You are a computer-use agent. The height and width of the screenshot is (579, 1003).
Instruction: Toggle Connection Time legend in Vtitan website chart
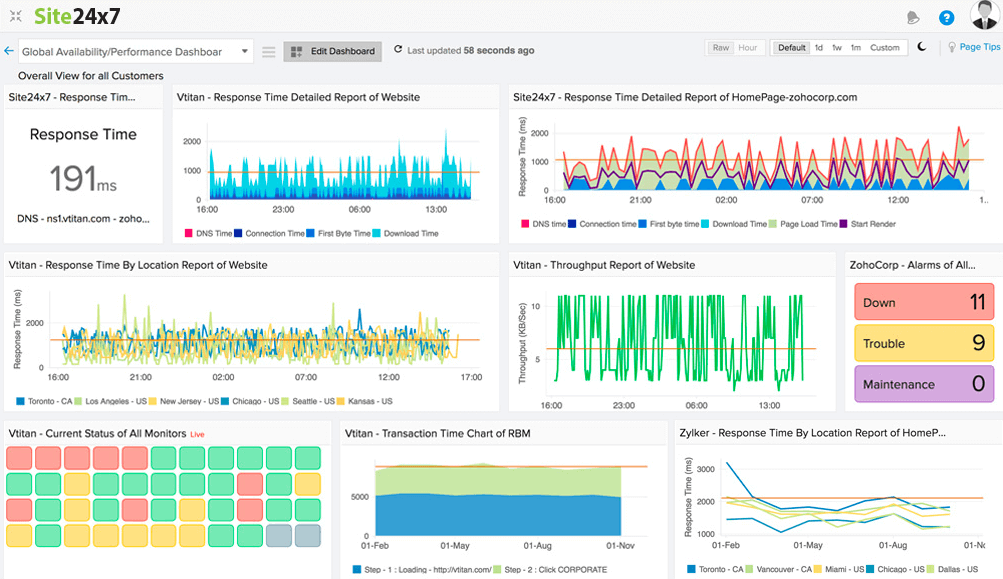(269, 234)
